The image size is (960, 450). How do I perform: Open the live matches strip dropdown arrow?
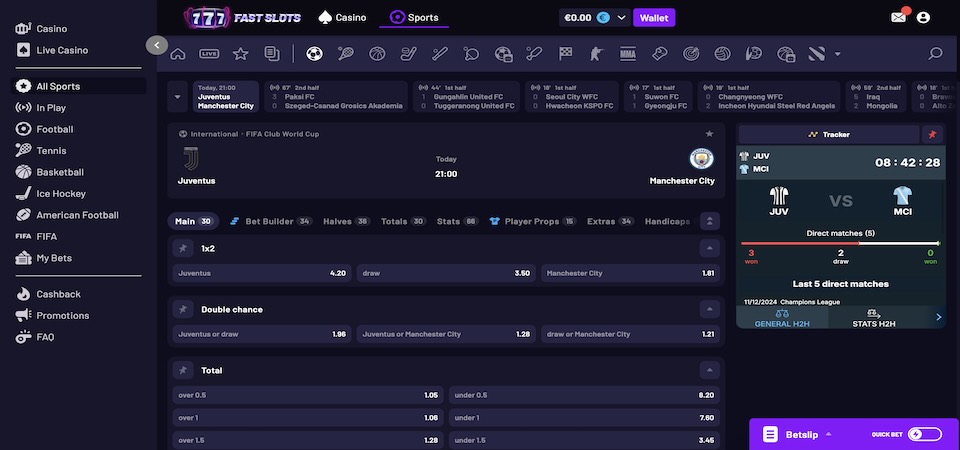coord(178,97)
